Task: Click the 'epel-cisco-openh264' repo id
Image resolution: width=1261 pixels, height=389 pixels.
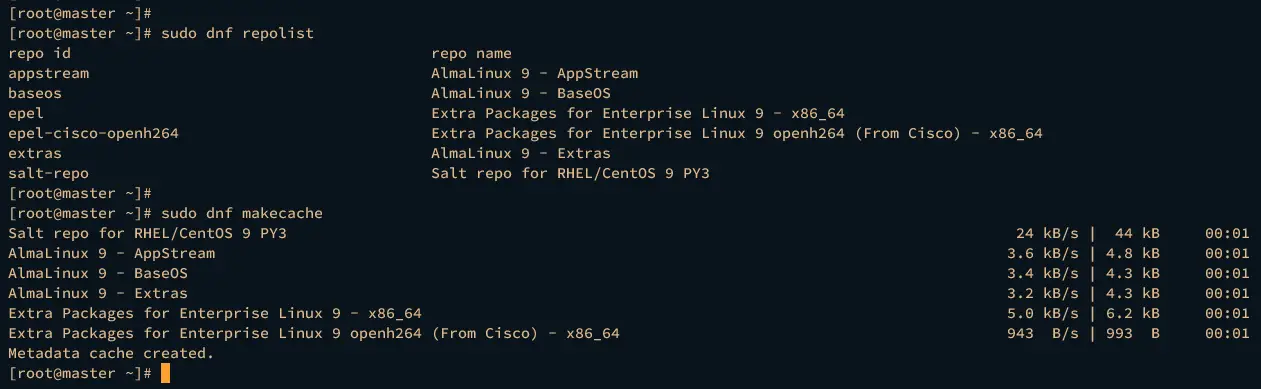Action: [x=93, y=133]
